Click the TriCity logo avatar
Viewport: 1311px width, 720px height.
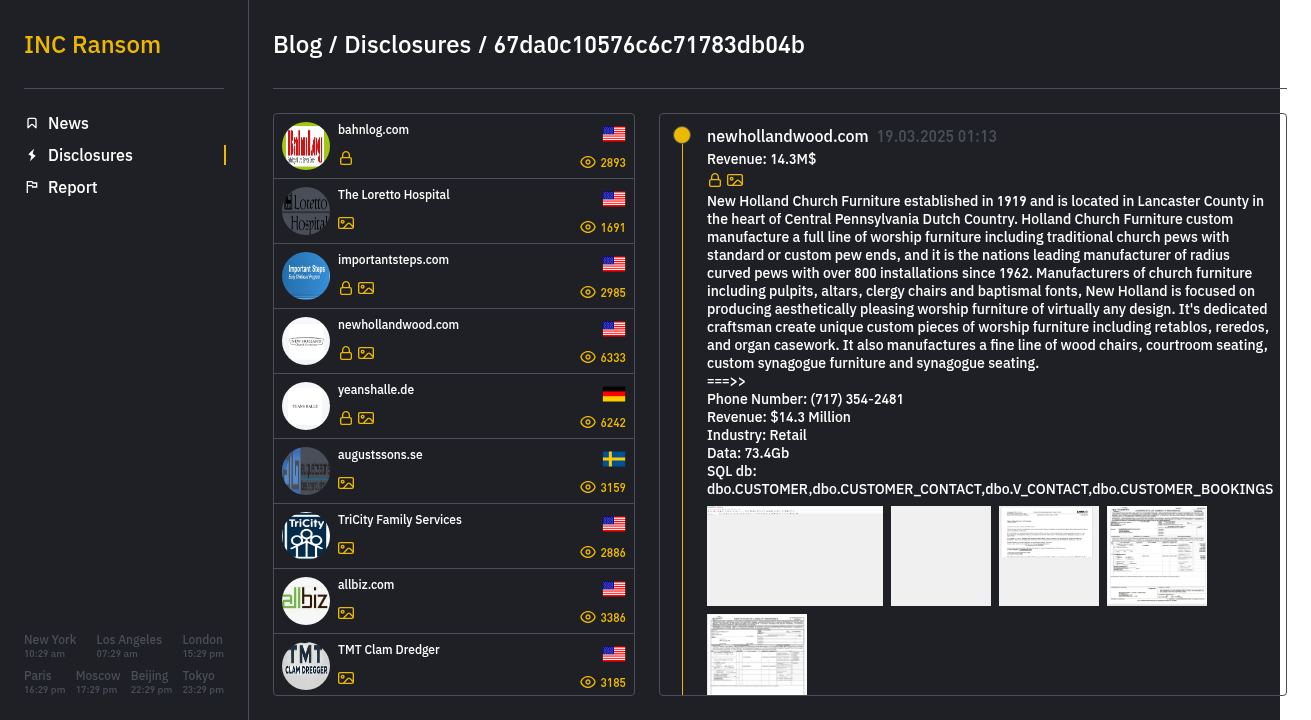(306, 536)
